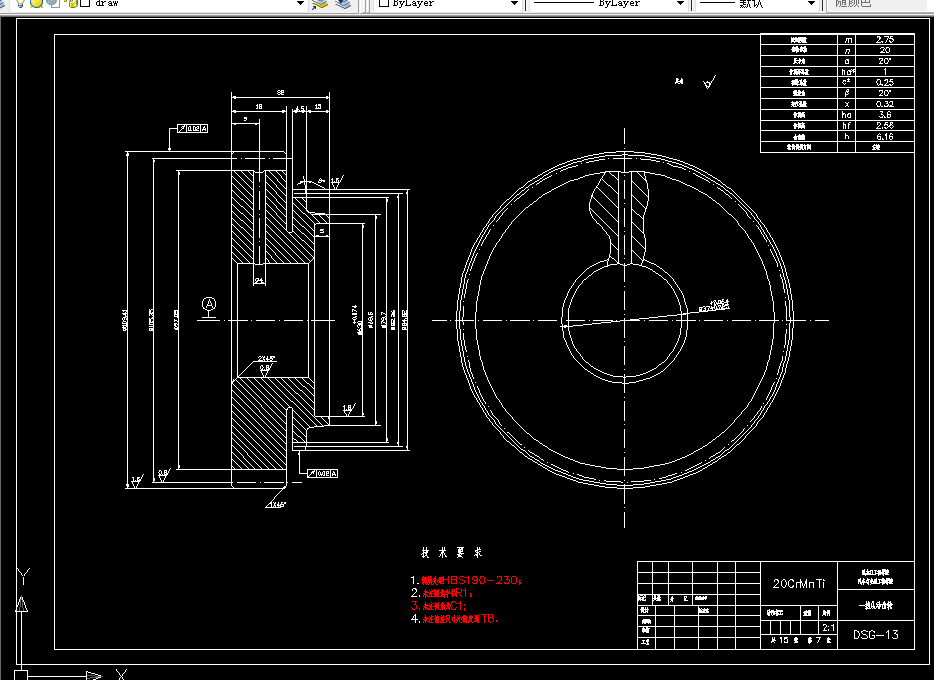The image size is (934, 680).
Task: Click the UCS Y axis label
Action: 23,576
